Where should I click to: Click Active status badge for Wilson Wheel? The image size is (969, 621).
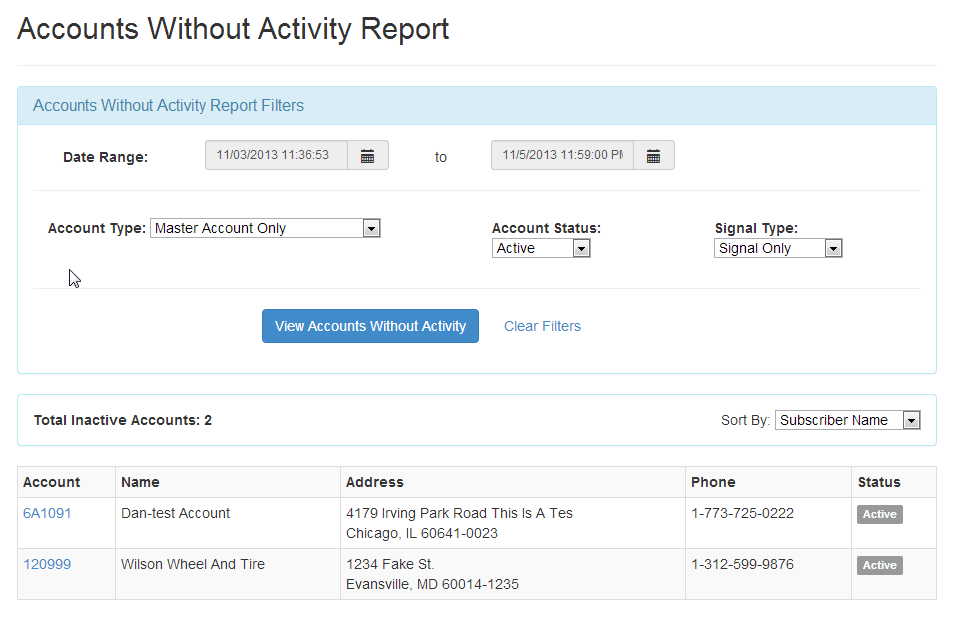pos(880,565)
